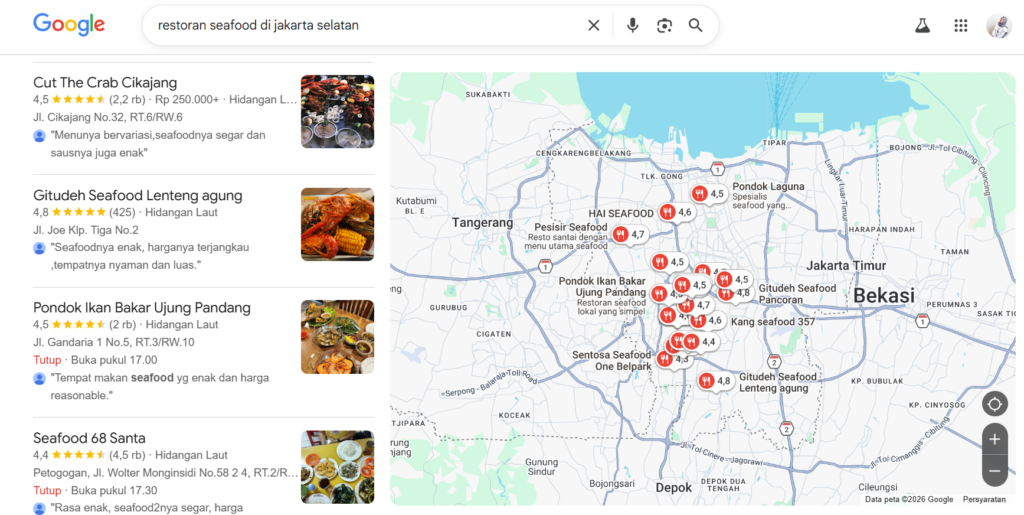This screenshot has width=1024, height=515.
Task: Select Kang seafood 357 4,6 map pin
Action: pos(707,320)
